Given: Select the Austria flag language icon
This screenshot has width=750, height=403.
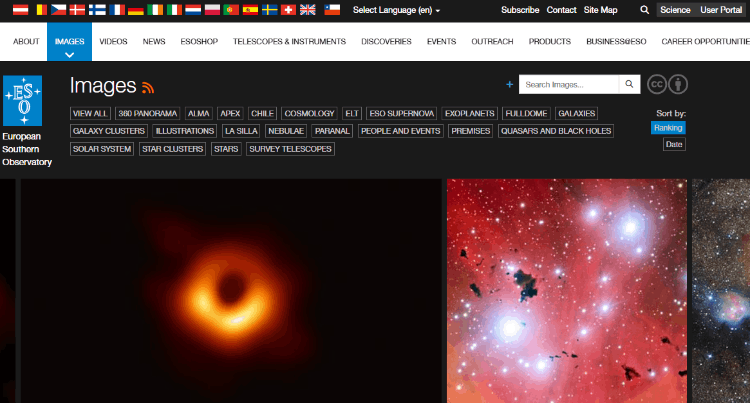Looking at the screenshot, I should 21,10.
